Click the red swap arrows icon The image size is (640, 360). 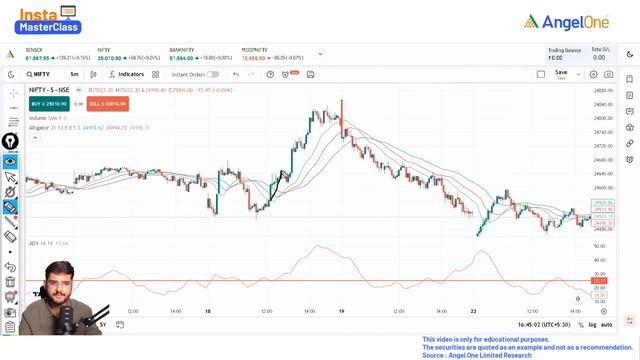pos(629,320)
